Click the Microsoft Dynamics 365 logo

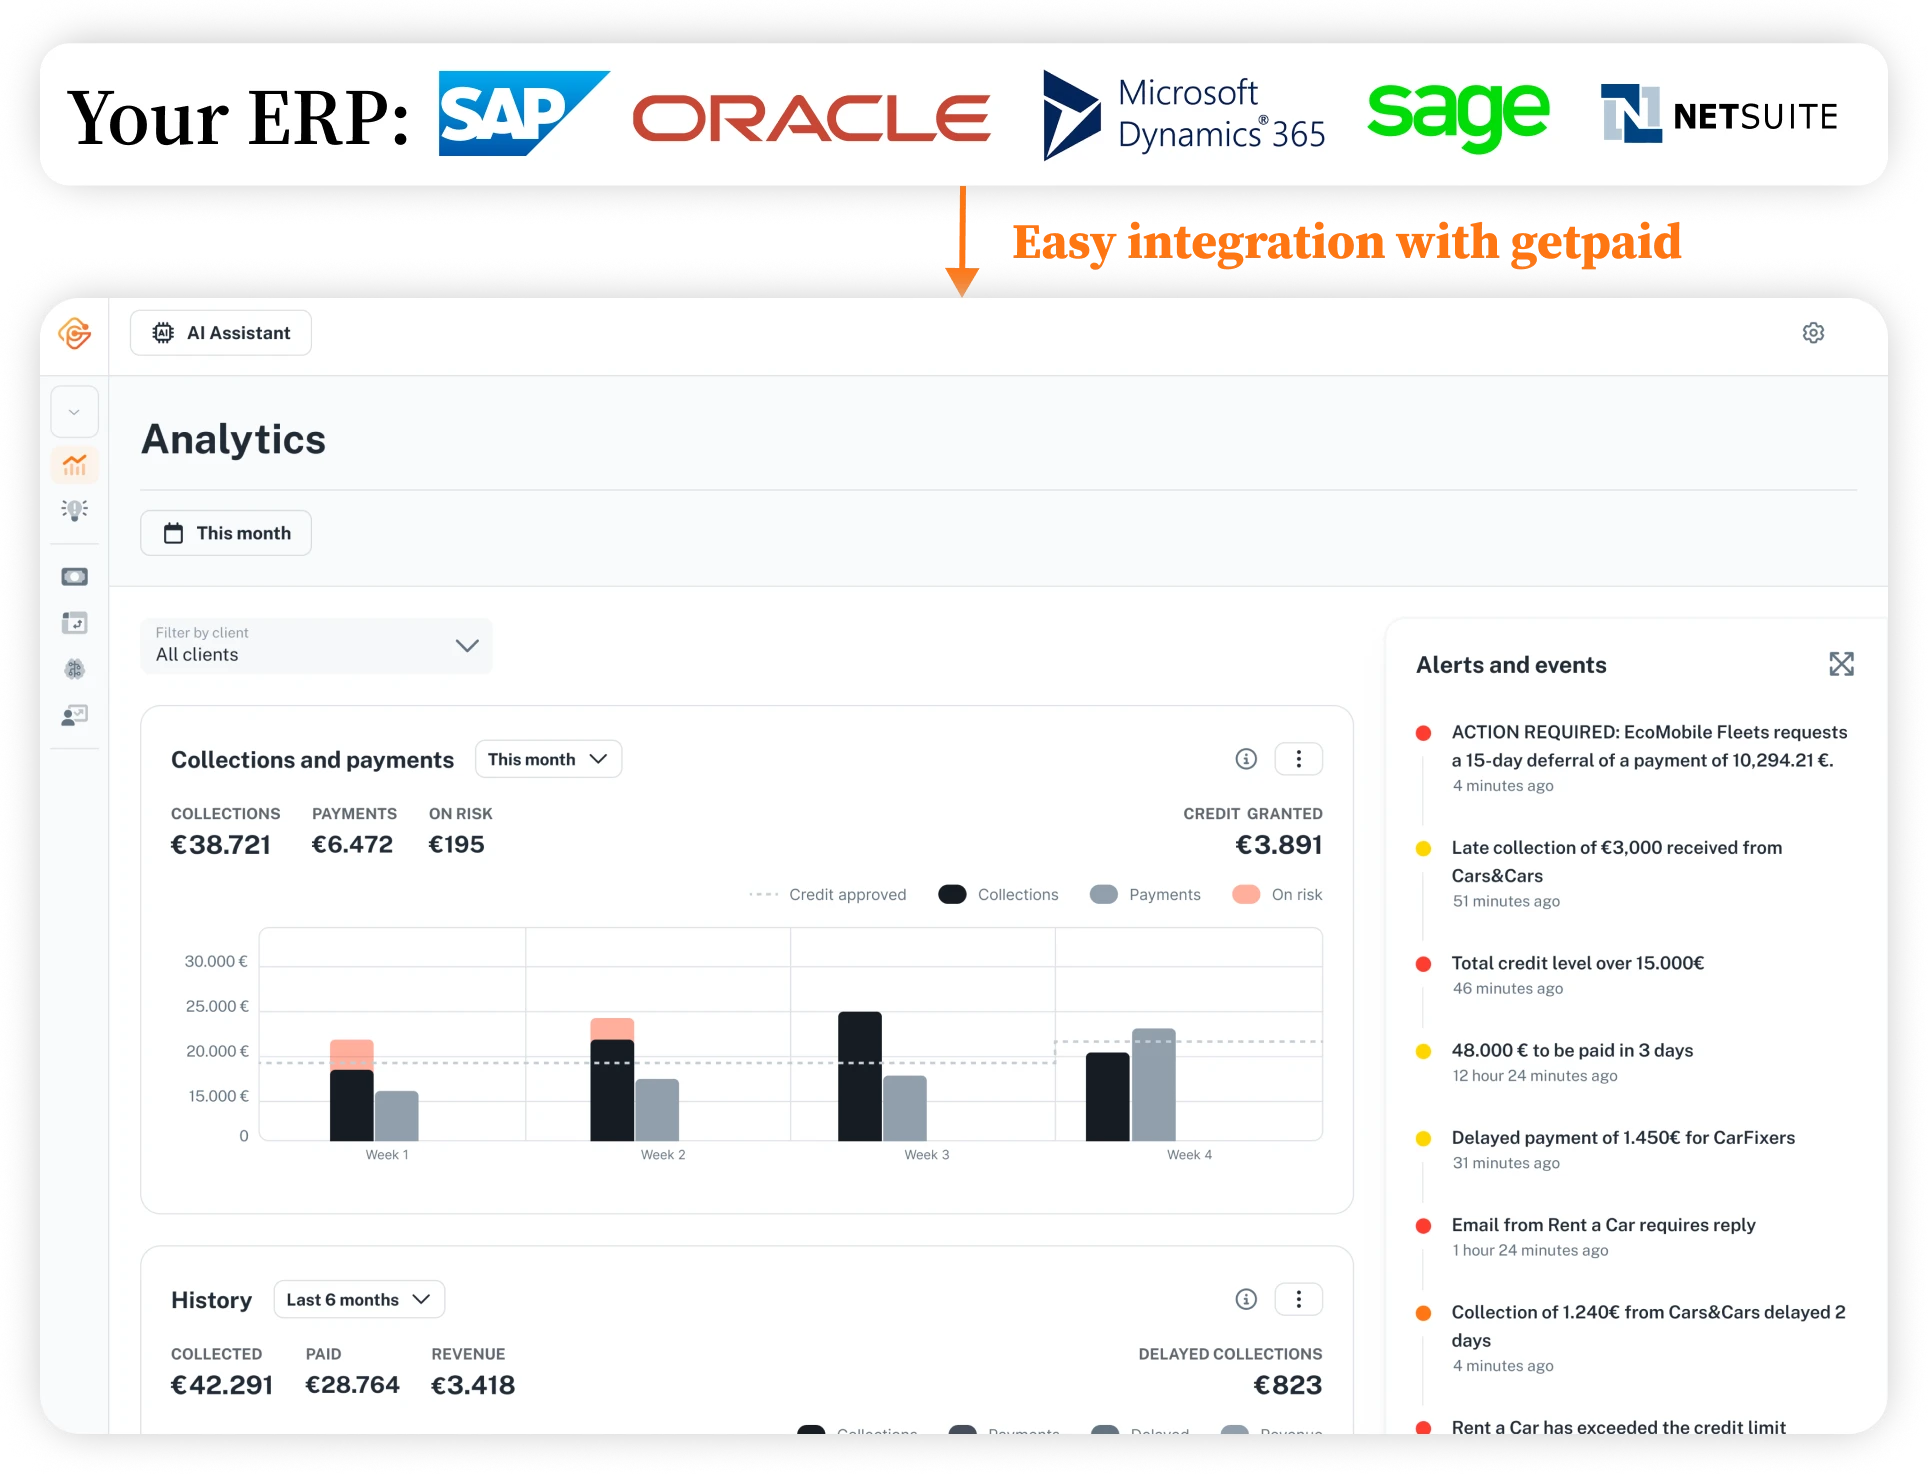1184,114
